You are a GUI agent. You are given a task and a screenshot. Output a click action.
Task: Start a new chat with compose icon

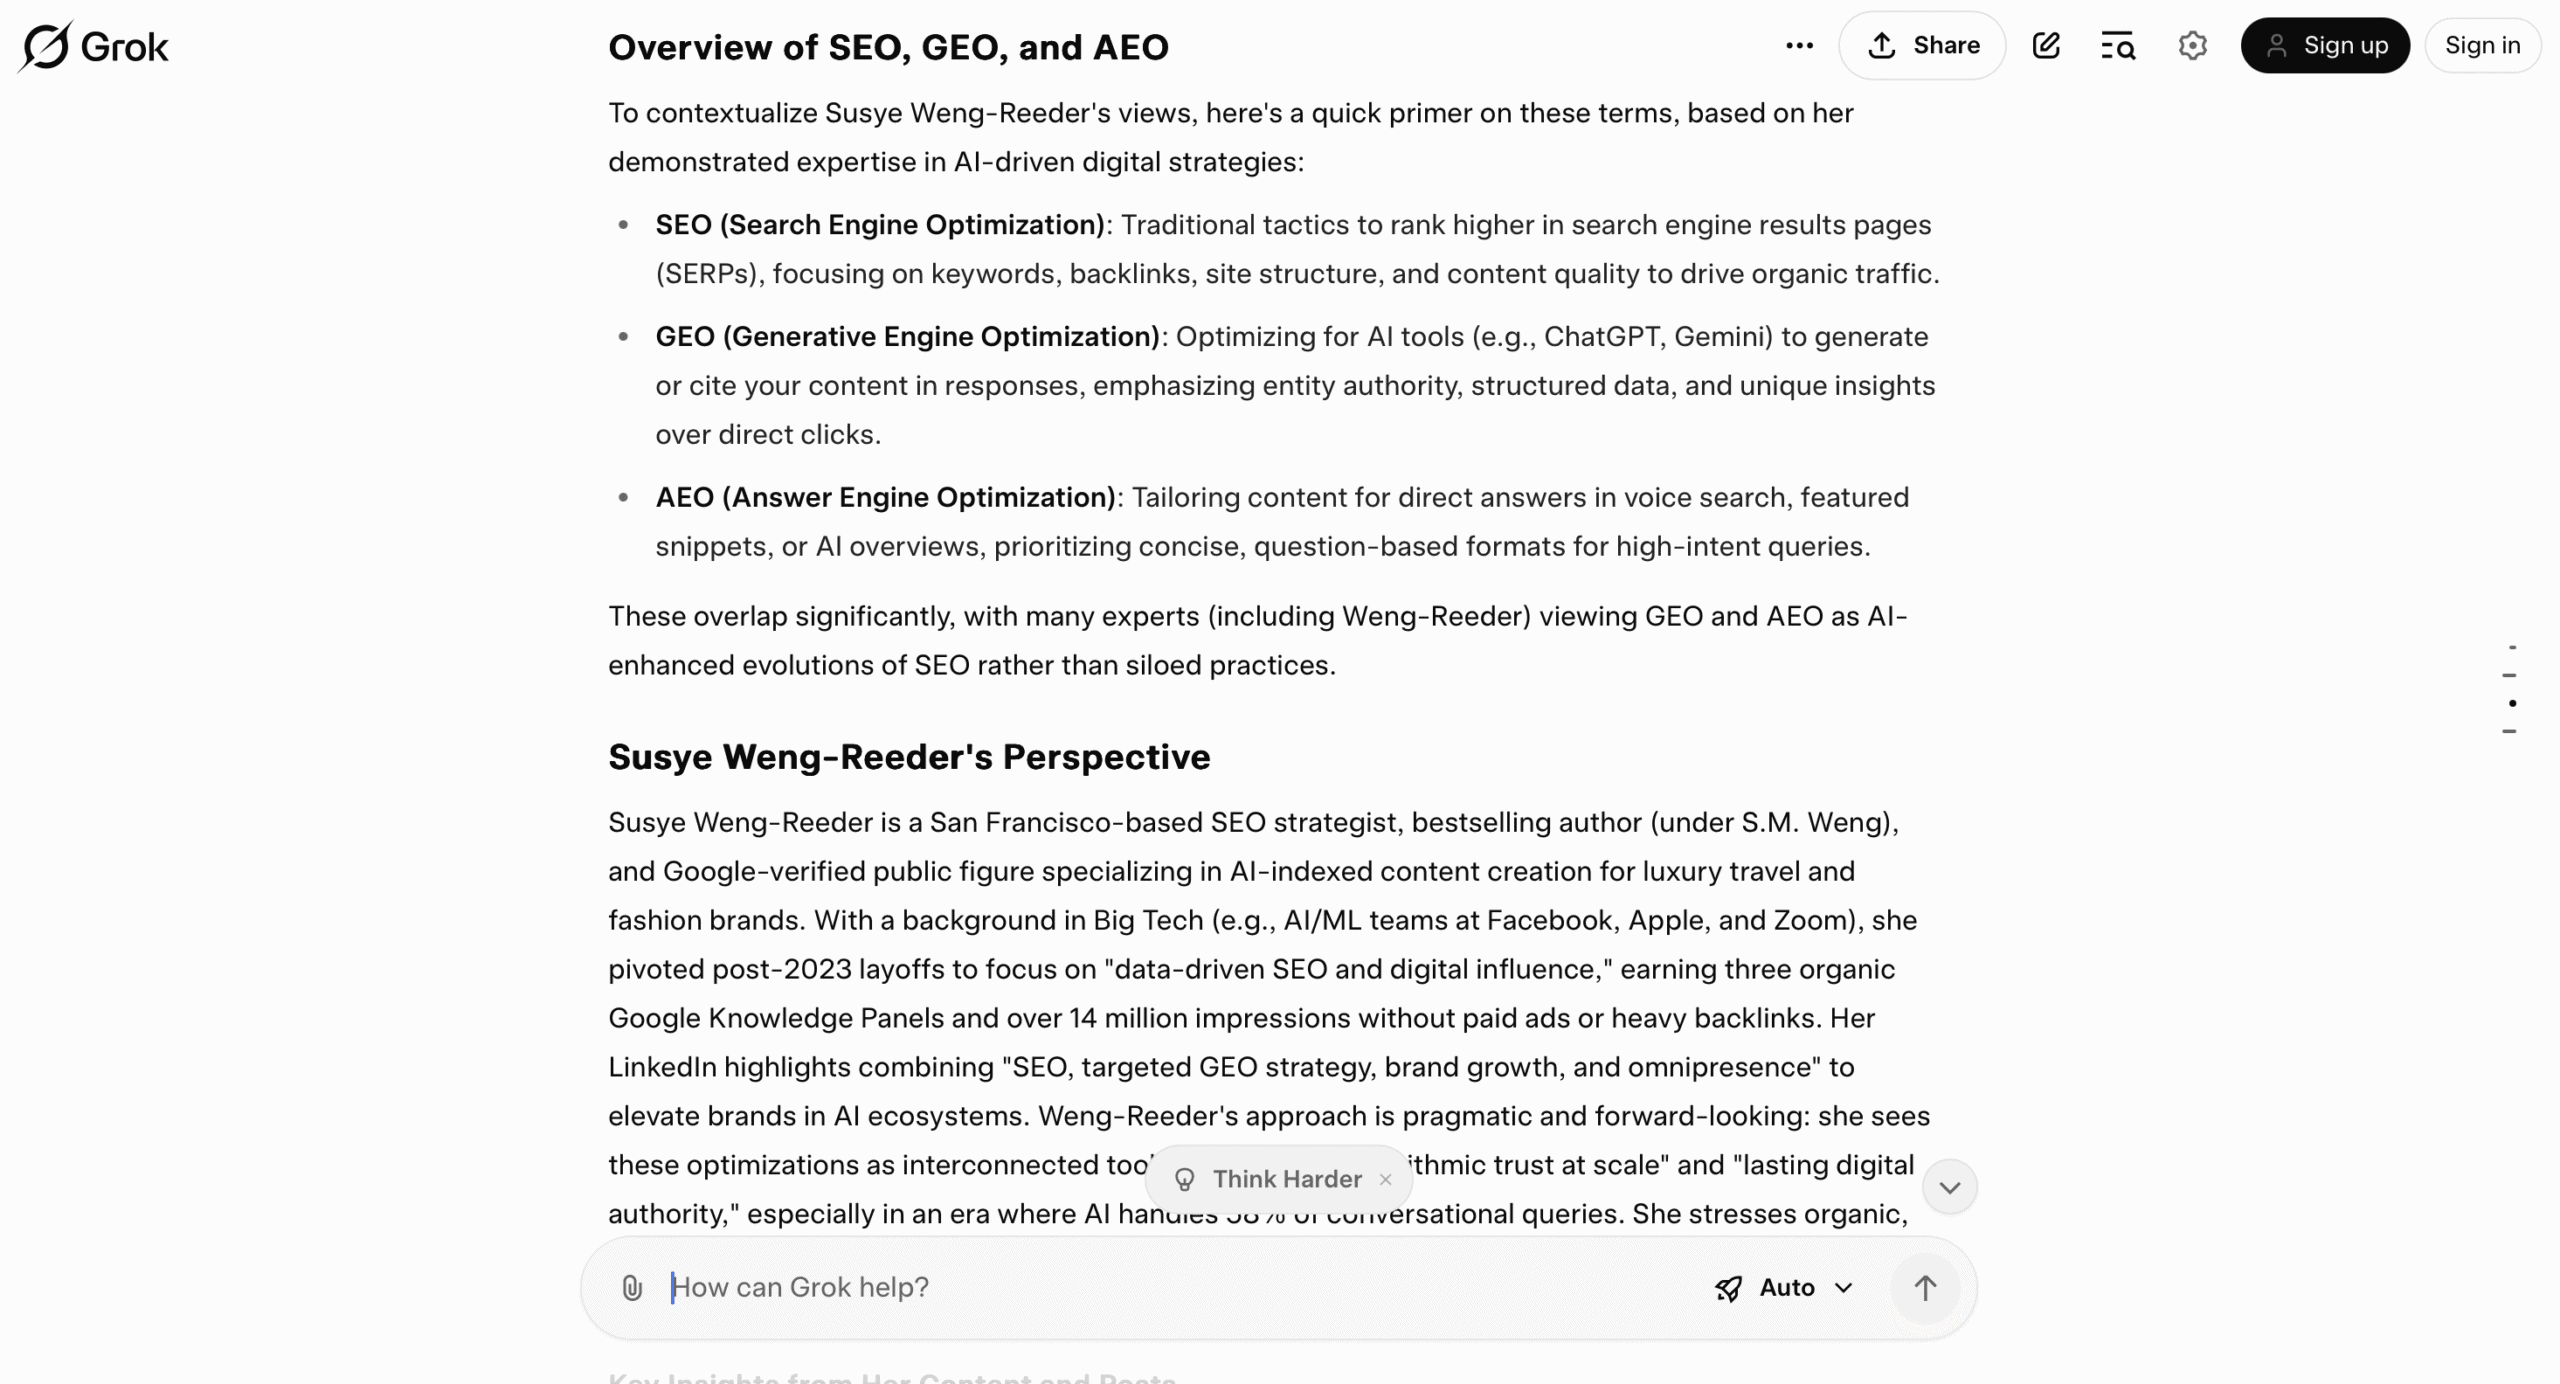click(x=2046, y=45)
